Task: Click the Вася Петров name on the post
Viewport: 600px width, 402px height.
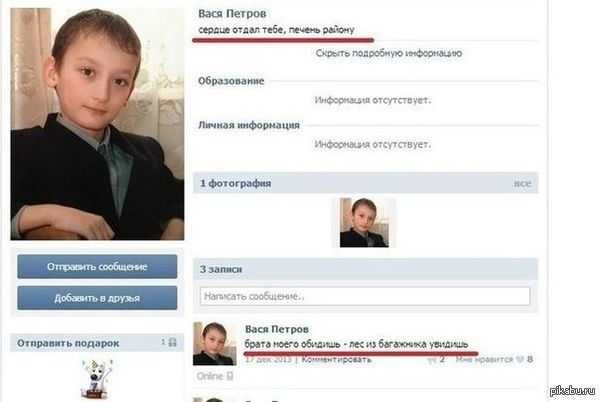Action: (277, 329)
